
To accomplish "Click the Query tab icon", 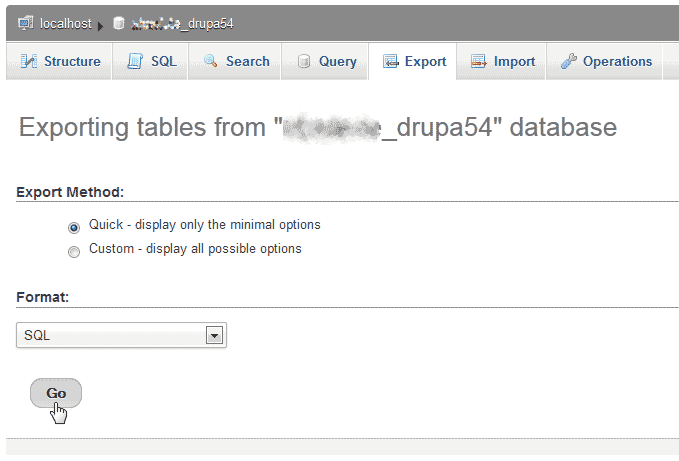I will [304, 62].
